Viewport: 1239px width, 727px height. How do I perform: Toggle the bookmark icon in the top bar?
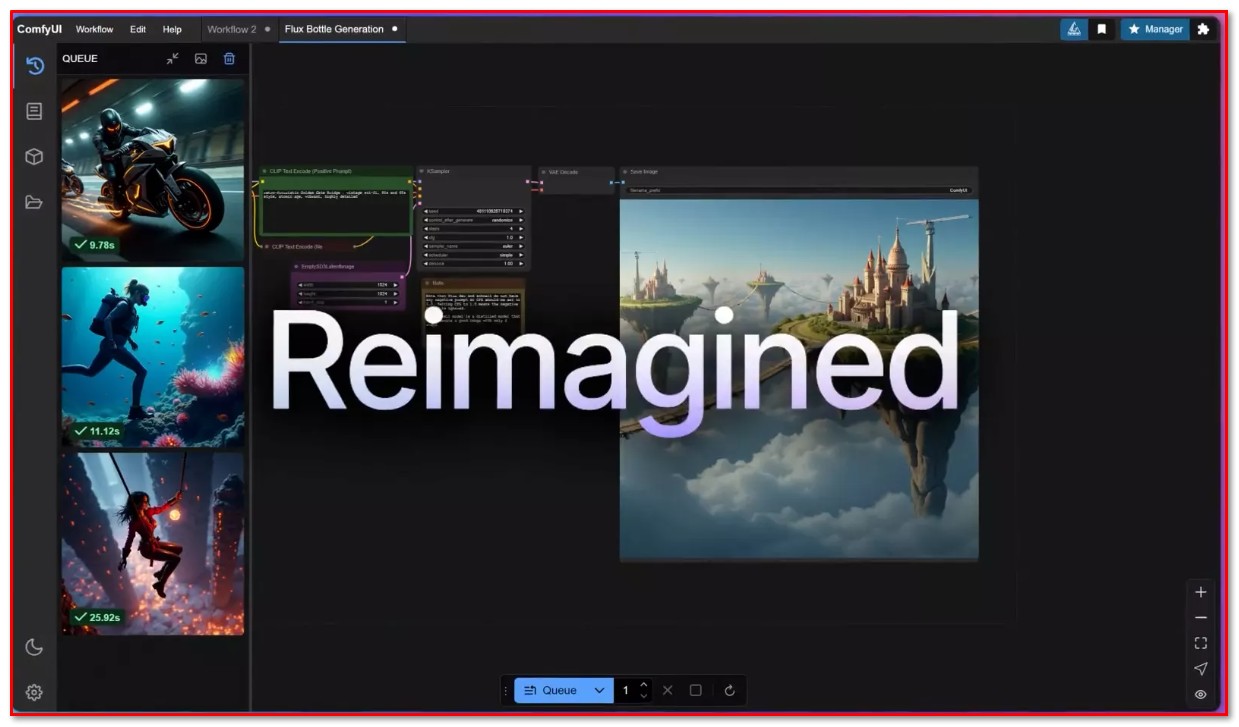pos(1102,29)
